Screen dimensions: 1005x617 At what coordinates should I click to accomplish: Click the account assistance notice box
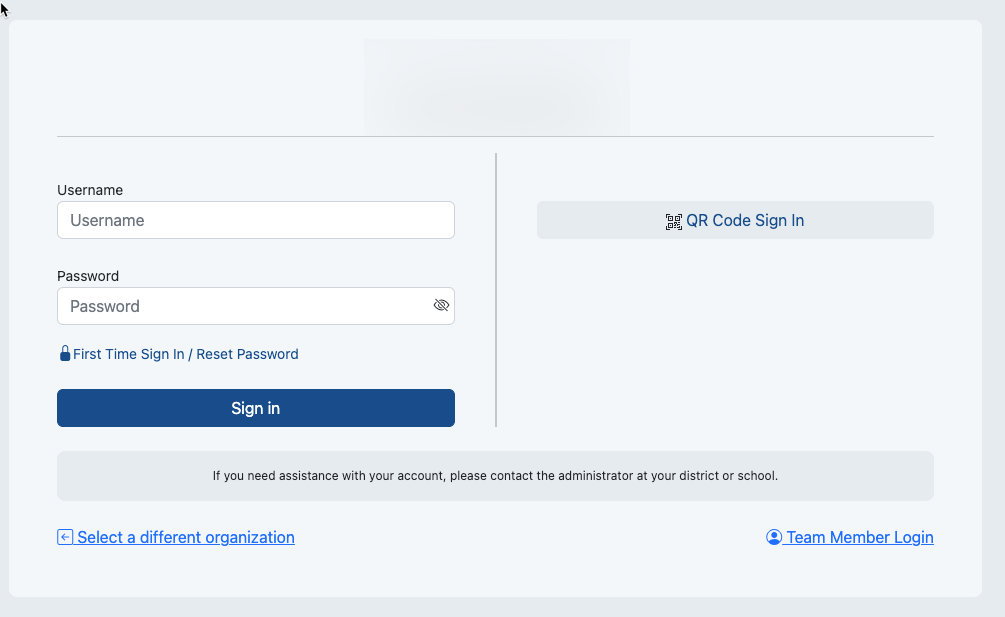(x=495, y=476)
